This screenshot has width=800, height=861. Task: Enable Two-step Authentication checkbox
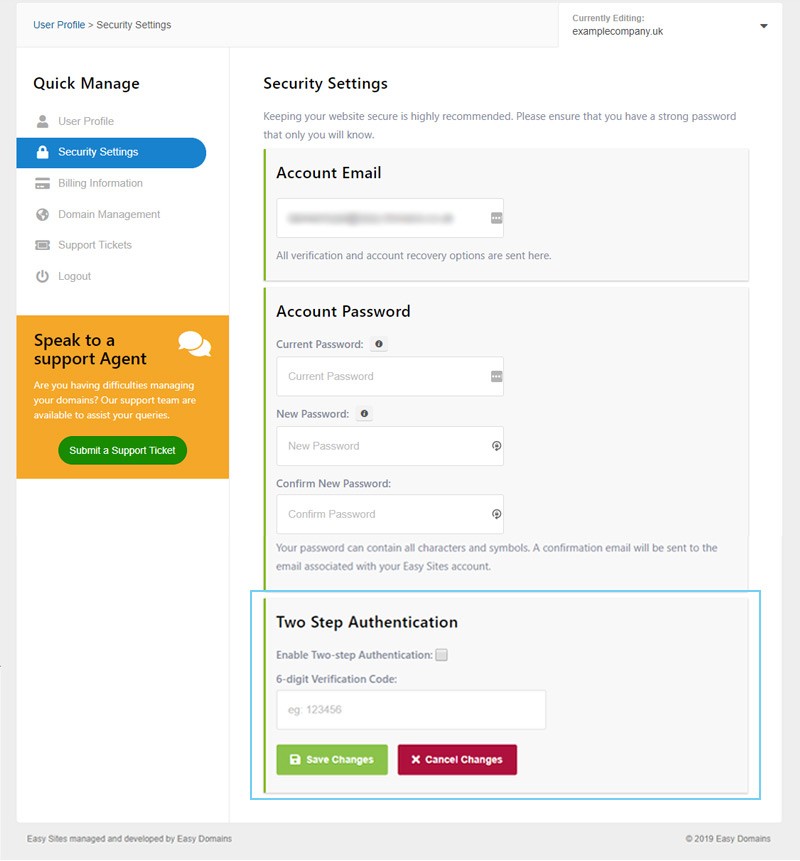pyautogui.click(x=441, y=655)
